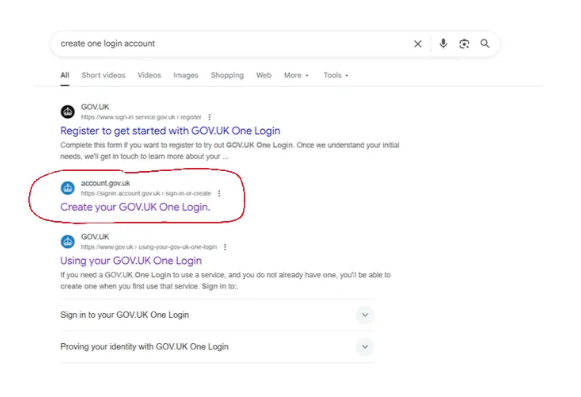Click the URL text ending 'using-your-gov-uk-one-login'
The image size is (581, 397).
click(149, 247)
